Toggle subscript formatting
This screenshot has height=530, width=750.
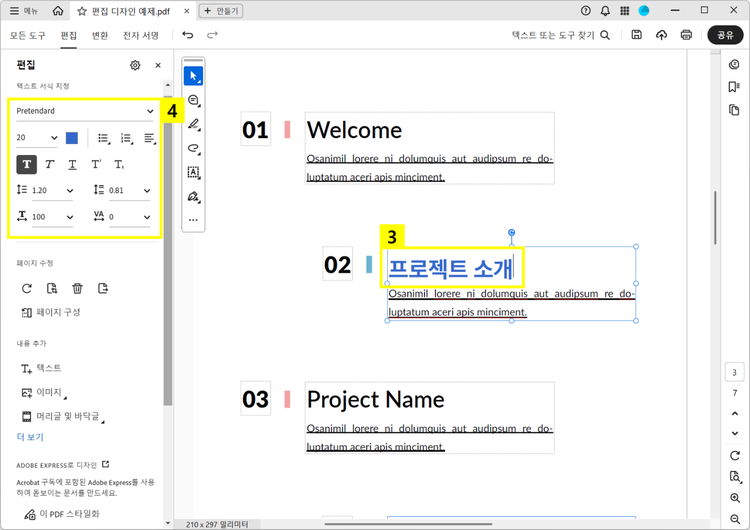[x=119, y=165]
